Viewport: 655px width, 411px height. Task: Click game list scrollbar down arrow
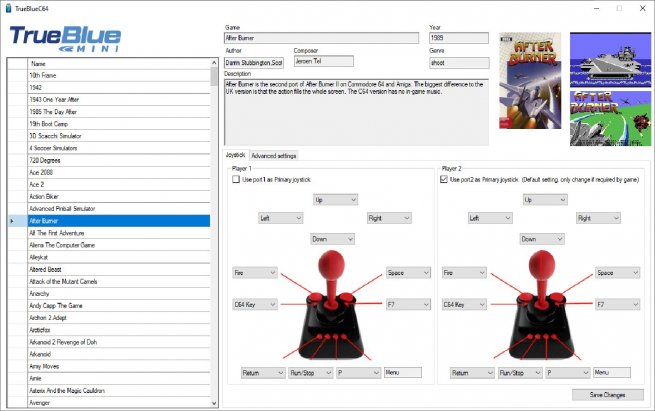point(214,403)
